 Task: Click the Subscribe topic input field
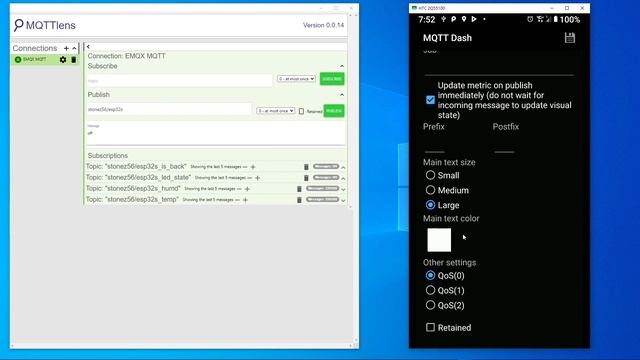pos(180,80)
